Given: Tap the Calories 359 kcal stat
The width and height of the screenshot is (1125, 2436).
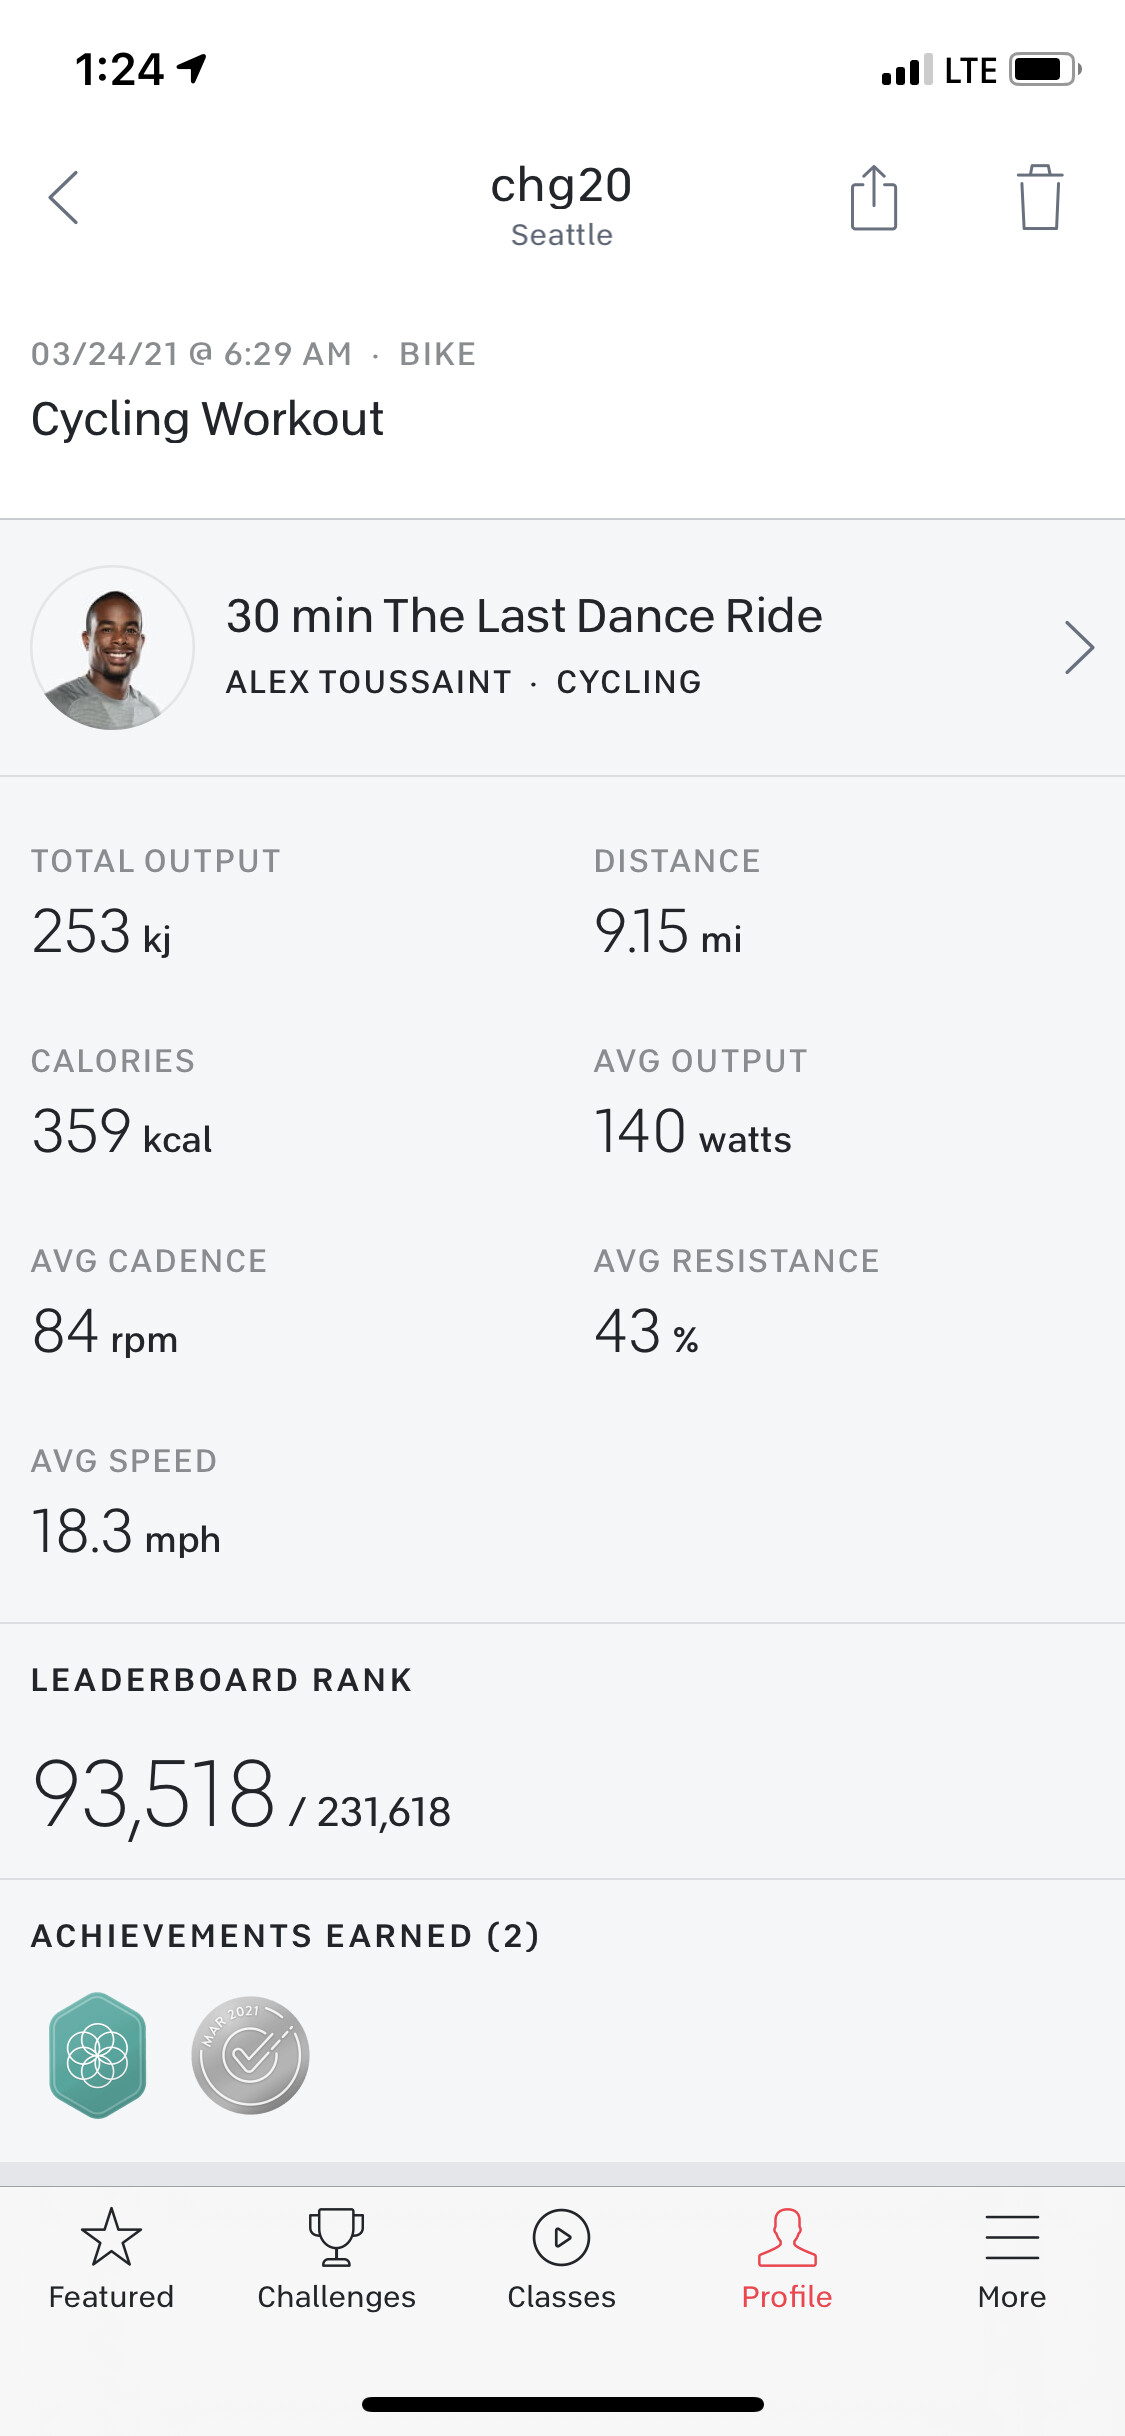Looking at the screenshot, I should tap(122, 1132).
